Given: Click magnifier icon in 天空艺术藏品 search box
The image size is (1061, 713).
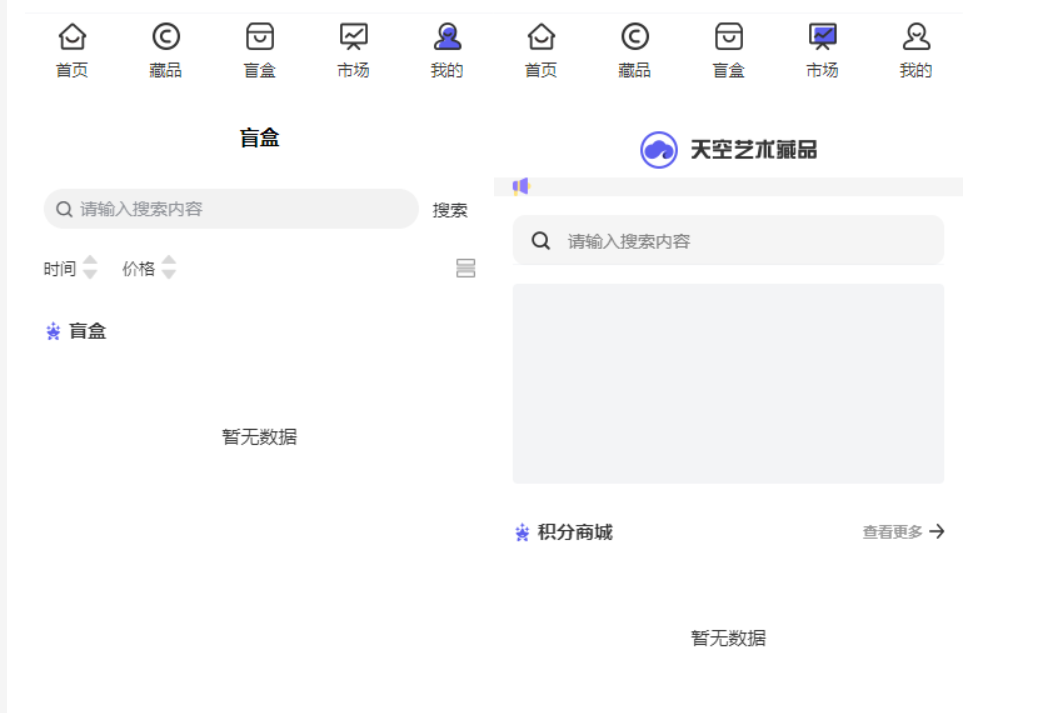Looking at the screenshot, I should click(x=541, y=241).
